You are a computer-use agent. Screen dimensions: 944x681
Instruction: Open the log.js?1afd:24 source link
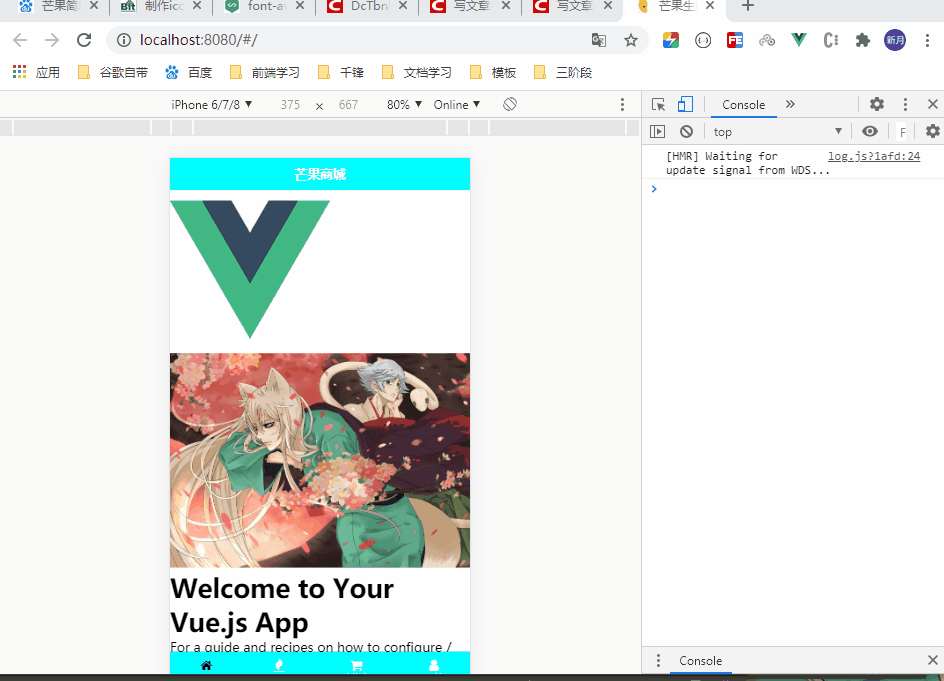click(874, 156)
